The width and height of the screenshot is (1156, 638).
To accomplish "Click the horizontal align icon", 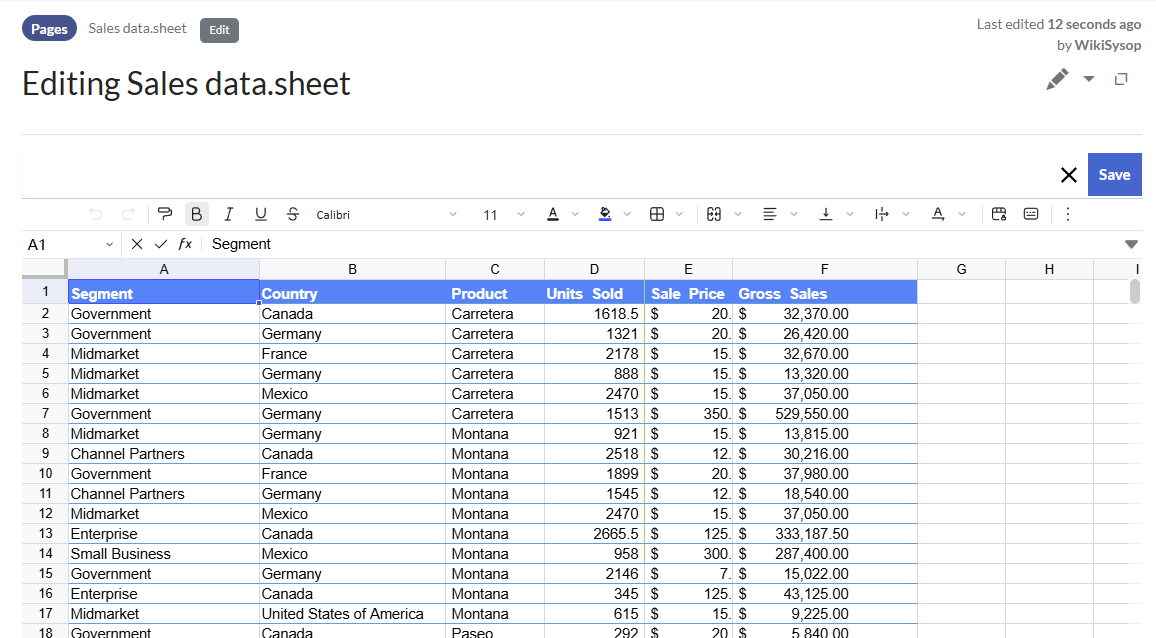I will pos(770,214).
